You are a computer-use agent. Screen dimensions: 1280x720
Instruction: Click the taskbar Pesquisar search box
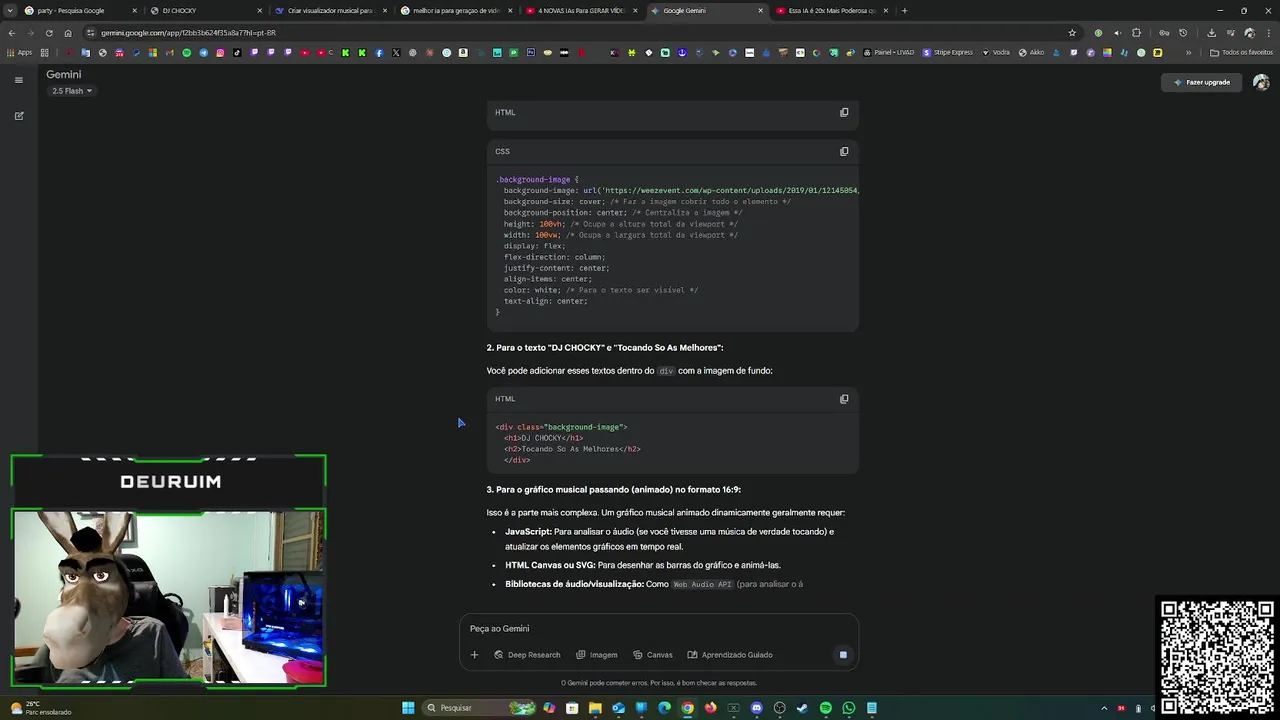pyautogui.click(x=480, y=708)
